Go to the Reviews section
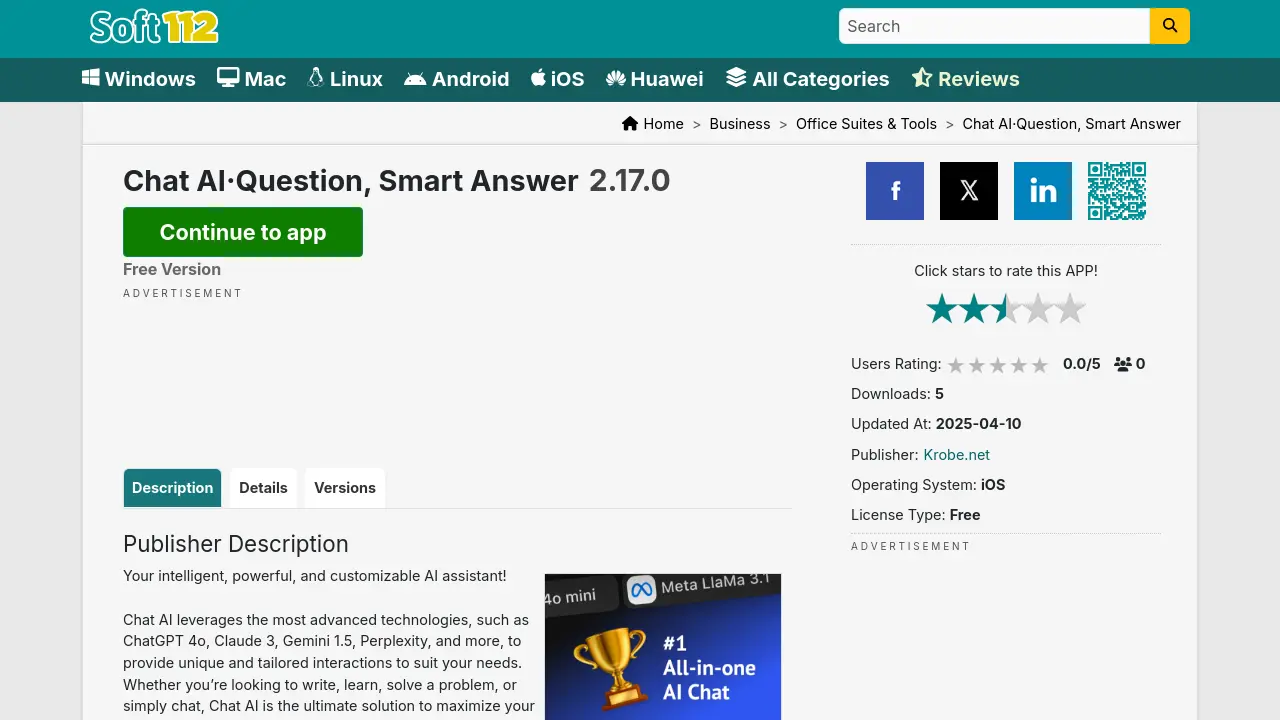 (x=966, y=79)
